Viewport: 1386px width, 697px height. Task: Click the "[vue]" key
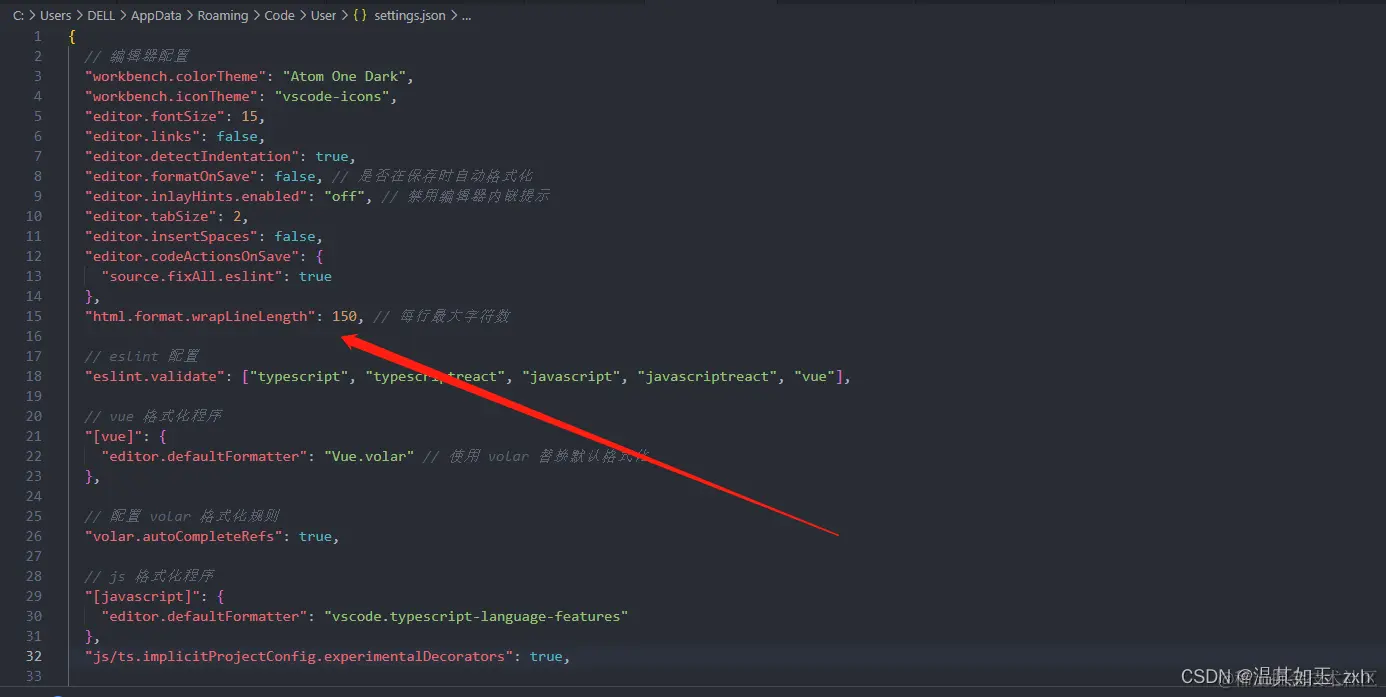point(113,436)
